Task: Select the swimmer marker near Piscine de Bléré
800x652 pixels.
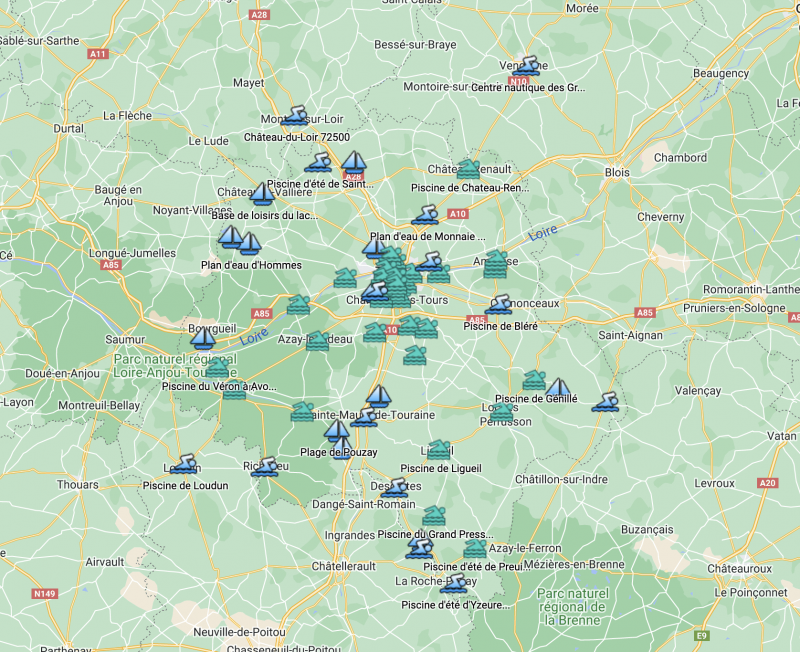Action: click(500, 303)
